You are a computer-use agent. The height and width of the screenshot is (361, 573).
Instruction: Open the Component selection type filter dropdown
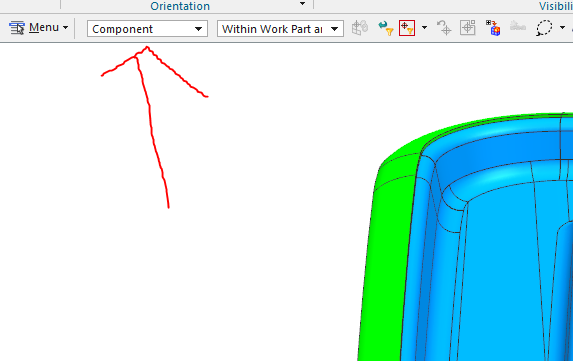147,28
